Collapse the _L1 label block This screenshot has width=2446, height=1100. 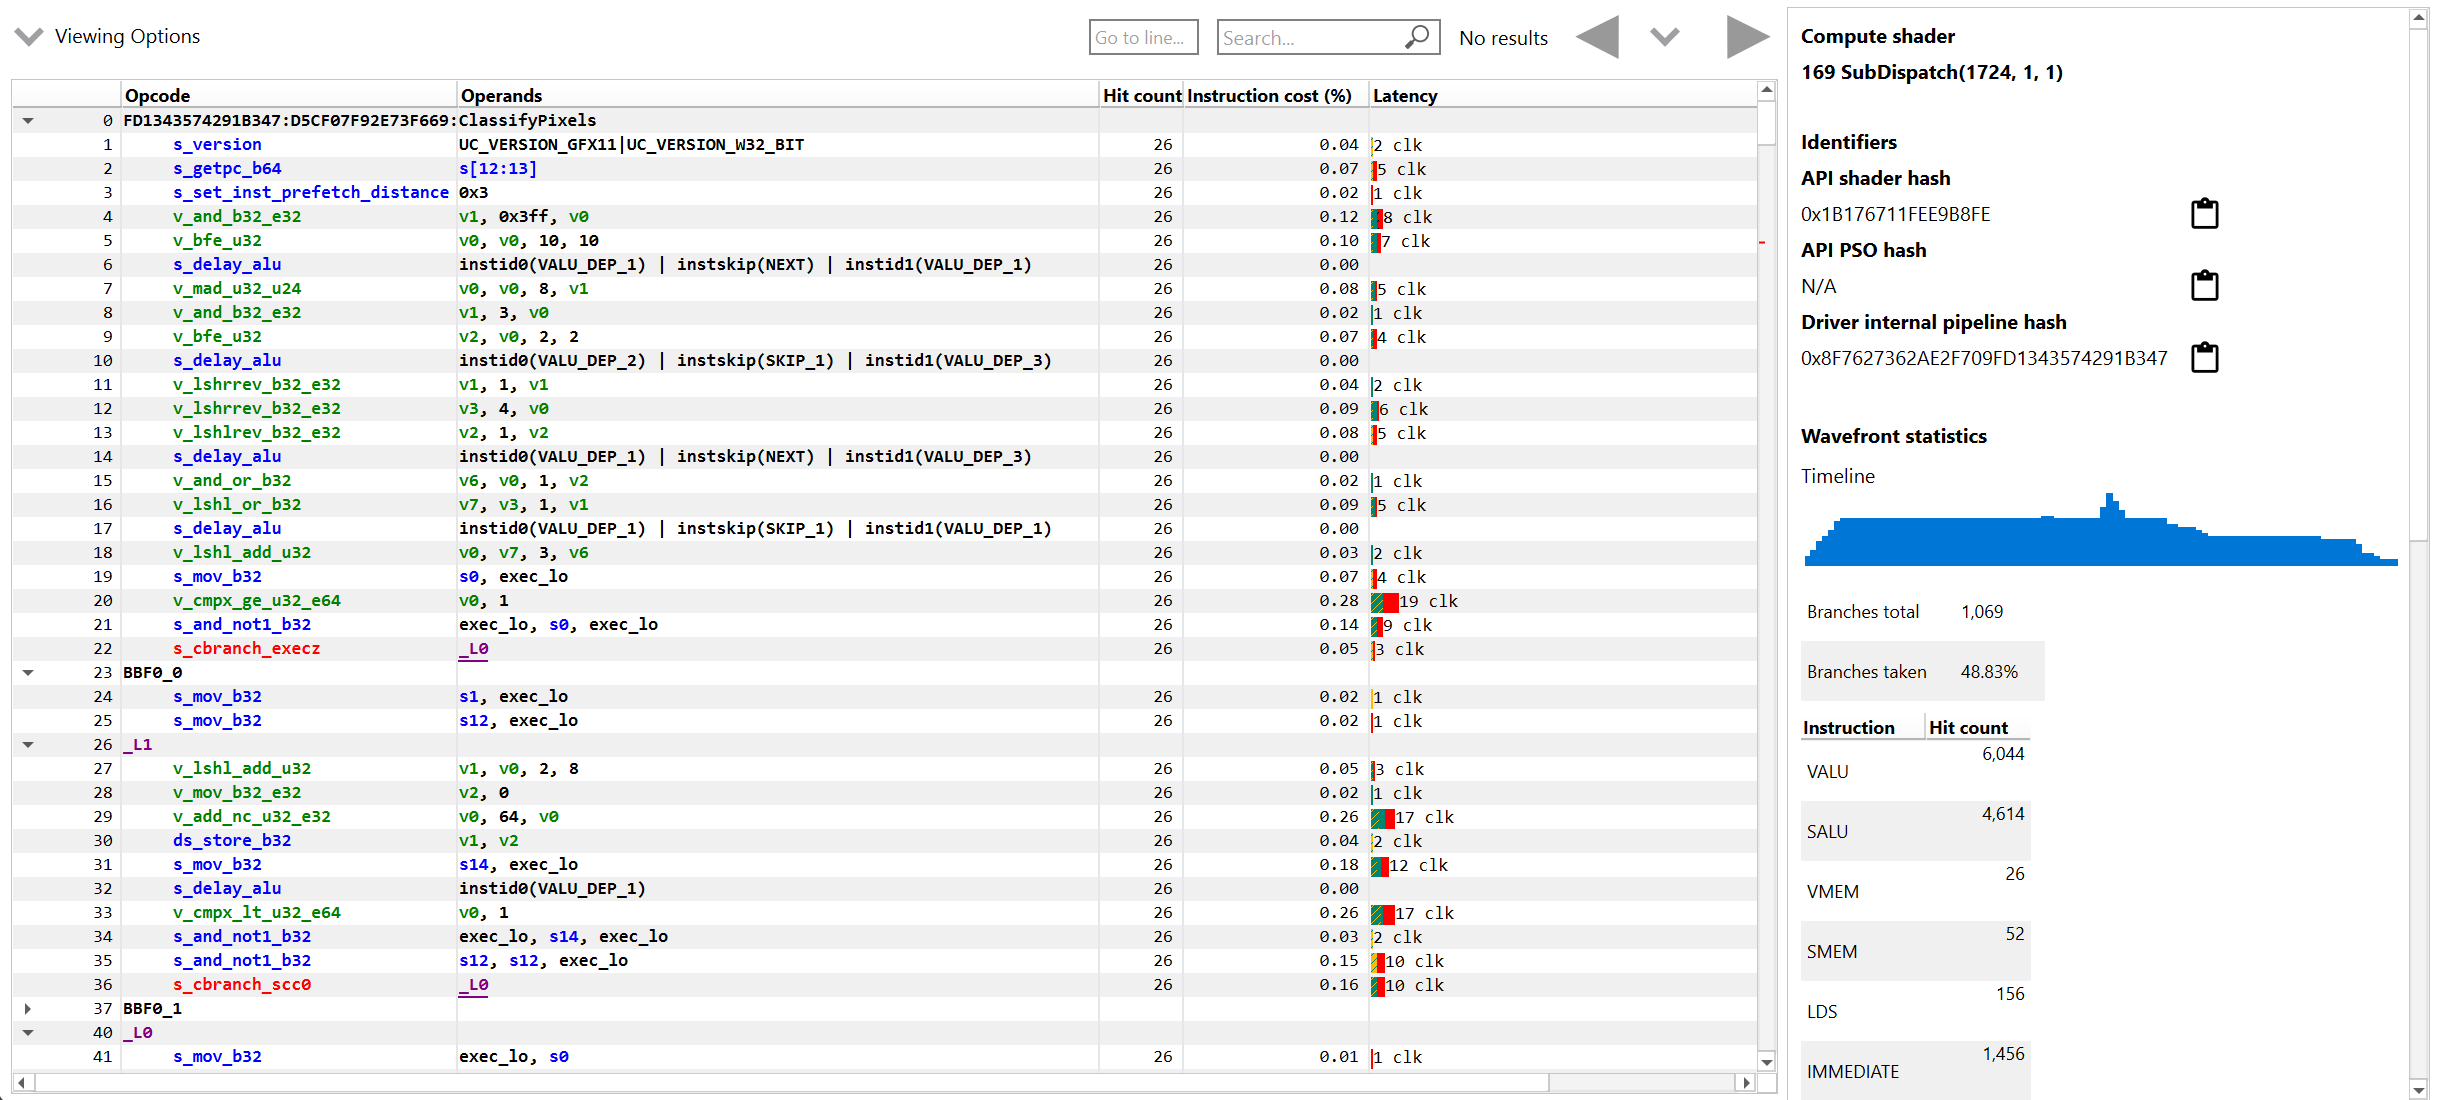click(x=28, y=745)
